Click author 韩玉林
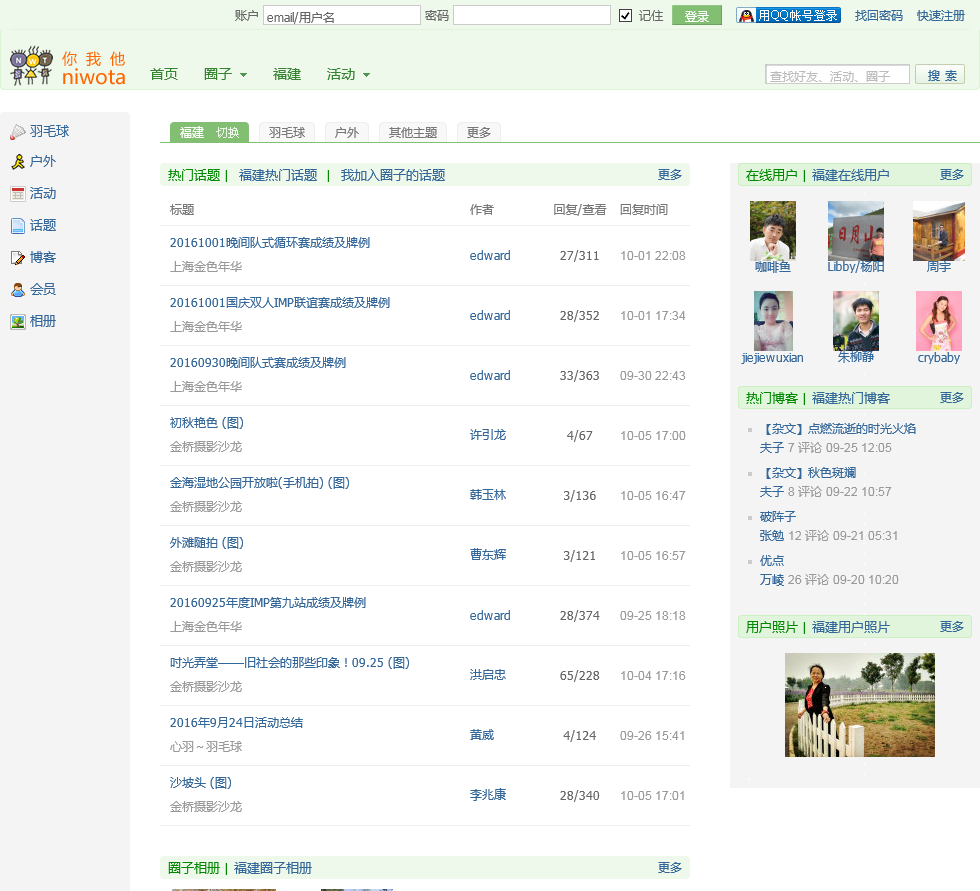Image resolution: width=980 pixels, height=891 pixels. point(488,495)
